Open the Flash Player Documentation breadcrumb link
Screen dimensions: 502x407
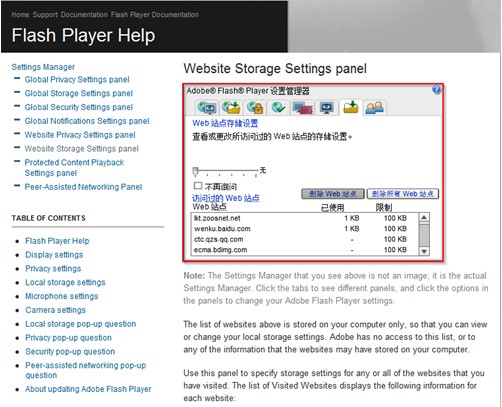click(x=155, y=15)
